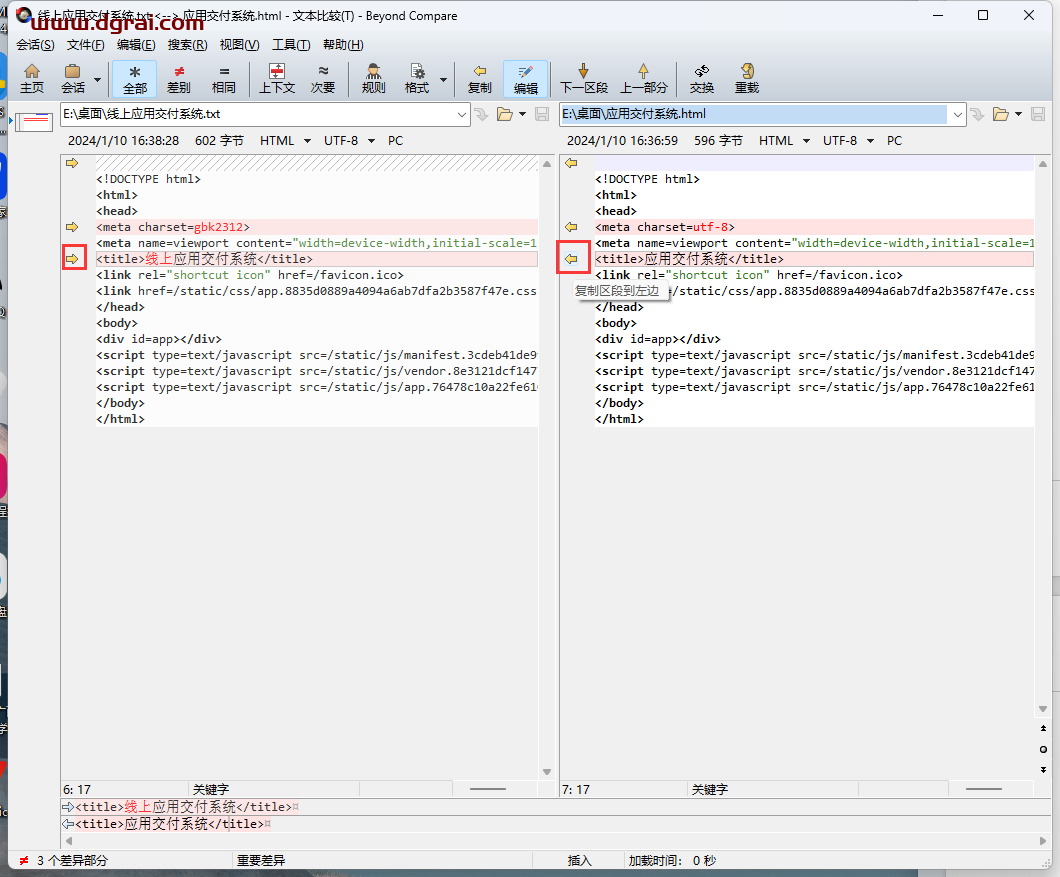1060x877 pixels.
Task: Click the 格式 format icon
Action: (x=417, y=78)
